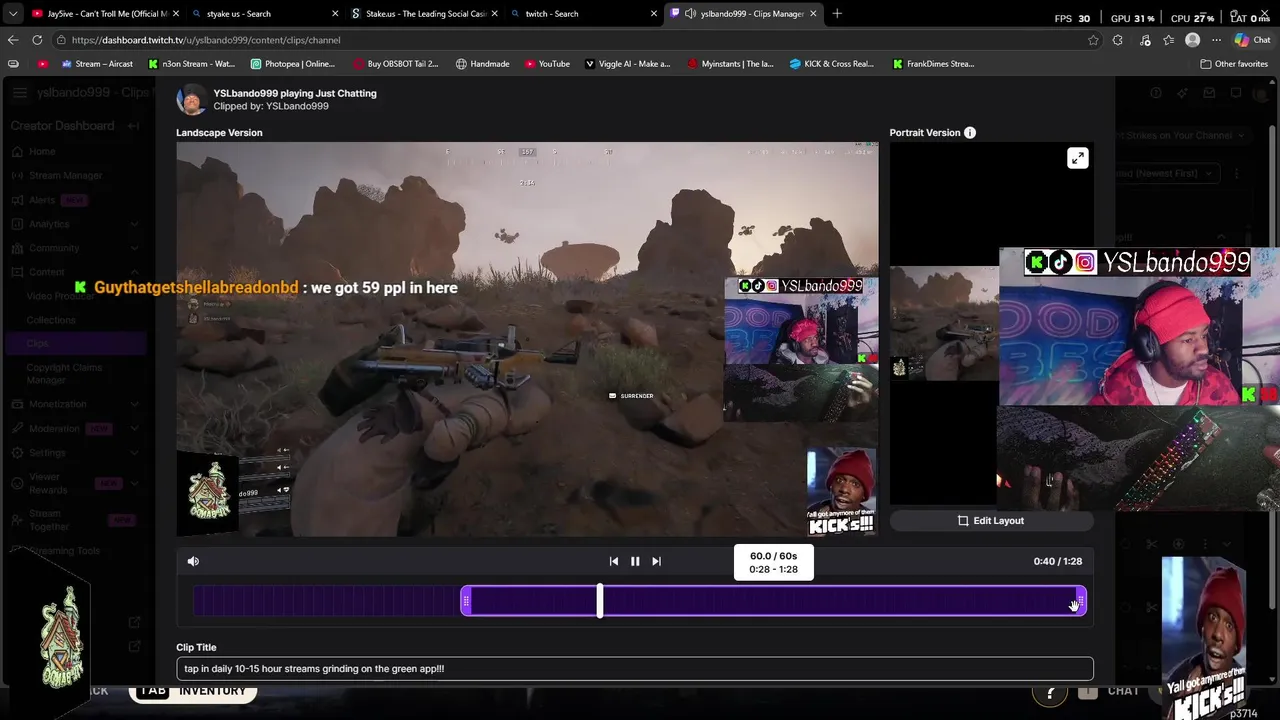Open the Myinstants bookmark
The image size is (1280, 720).
(731, 63)
